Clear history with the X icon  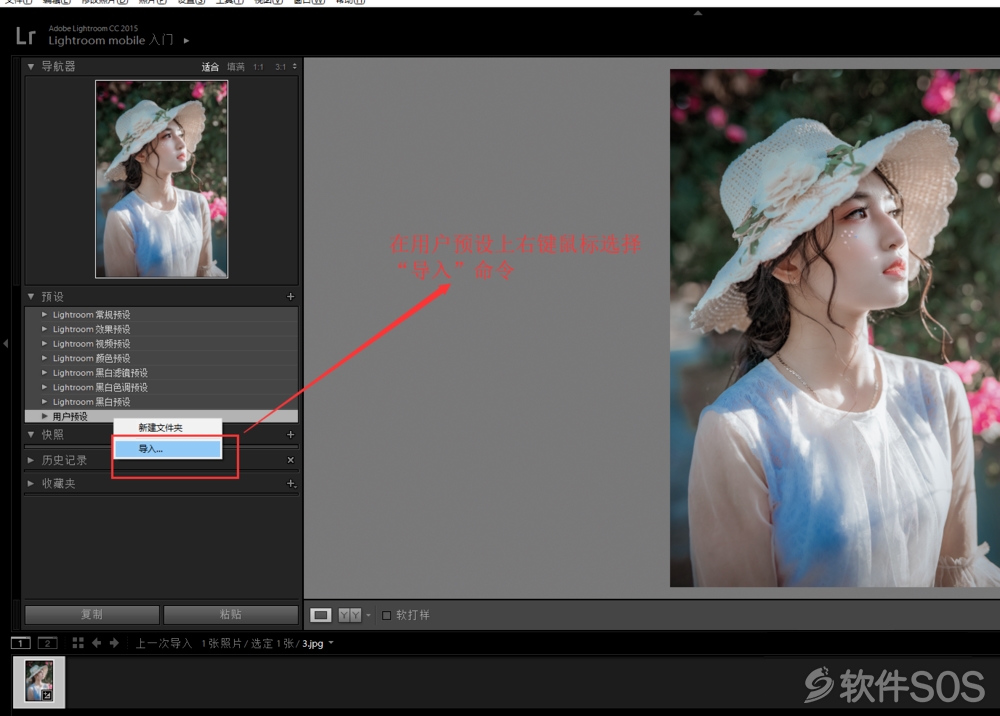[x=290, y=460]
